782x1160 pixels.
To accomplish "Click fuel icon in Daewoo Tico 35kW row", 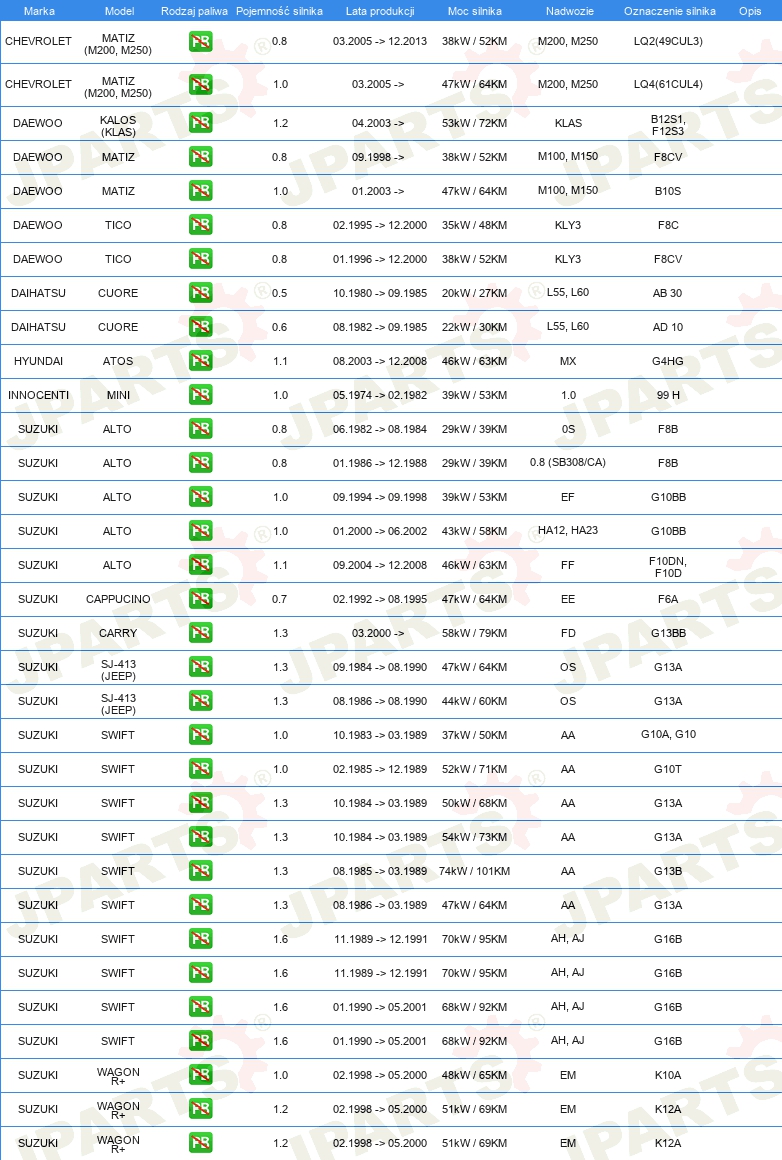I will coord(200,225).
